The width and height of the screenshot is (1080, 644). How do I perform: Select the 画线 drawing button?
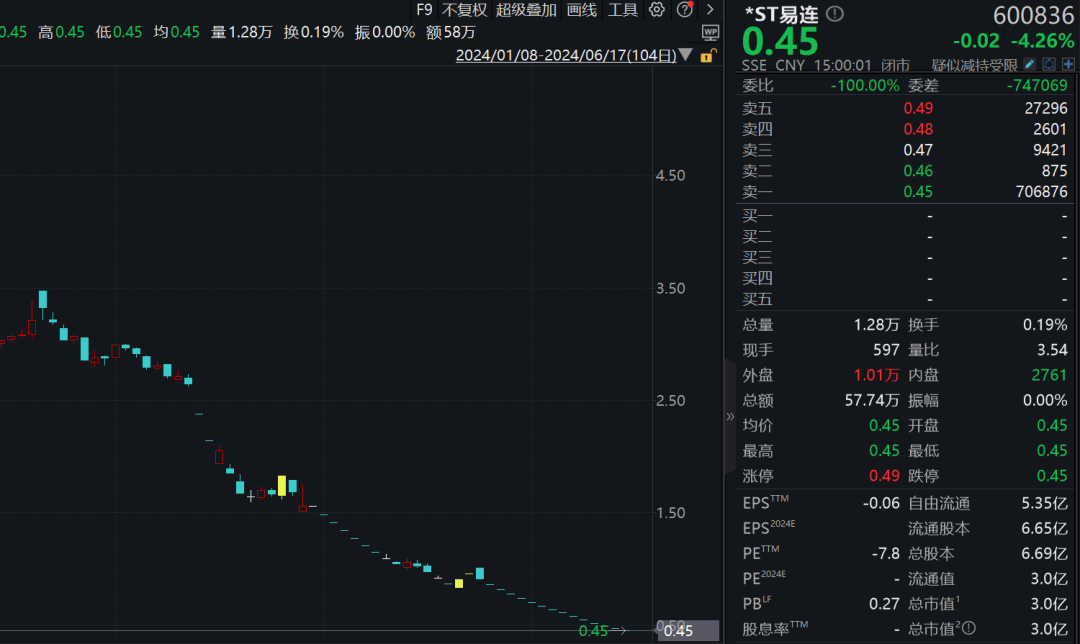pyautogui.click(x=581, y=10)
